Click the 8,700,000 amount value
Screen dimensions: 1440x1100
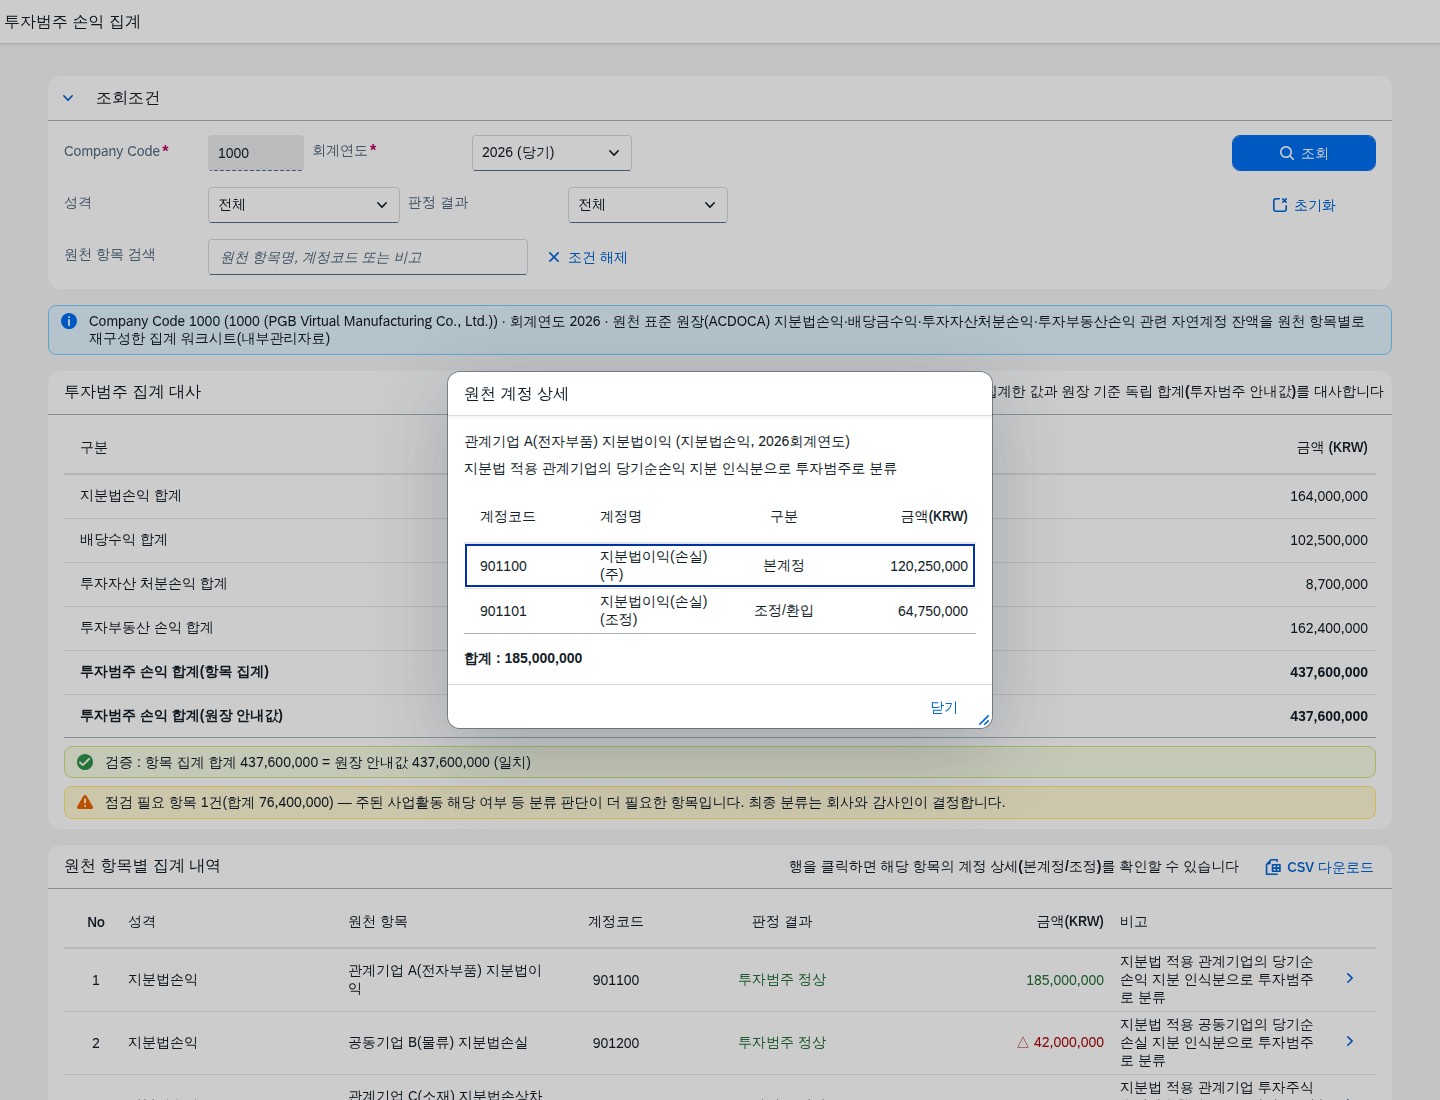pos(1336,584)
